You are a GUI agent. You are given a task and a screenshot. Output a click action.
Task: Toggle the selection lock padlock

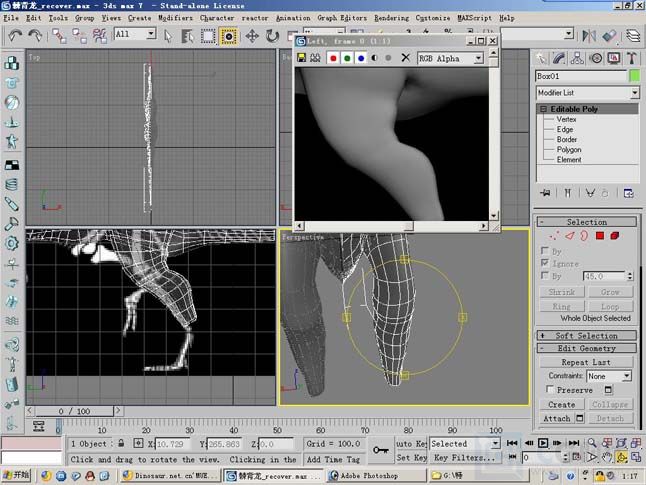[121, 443]
